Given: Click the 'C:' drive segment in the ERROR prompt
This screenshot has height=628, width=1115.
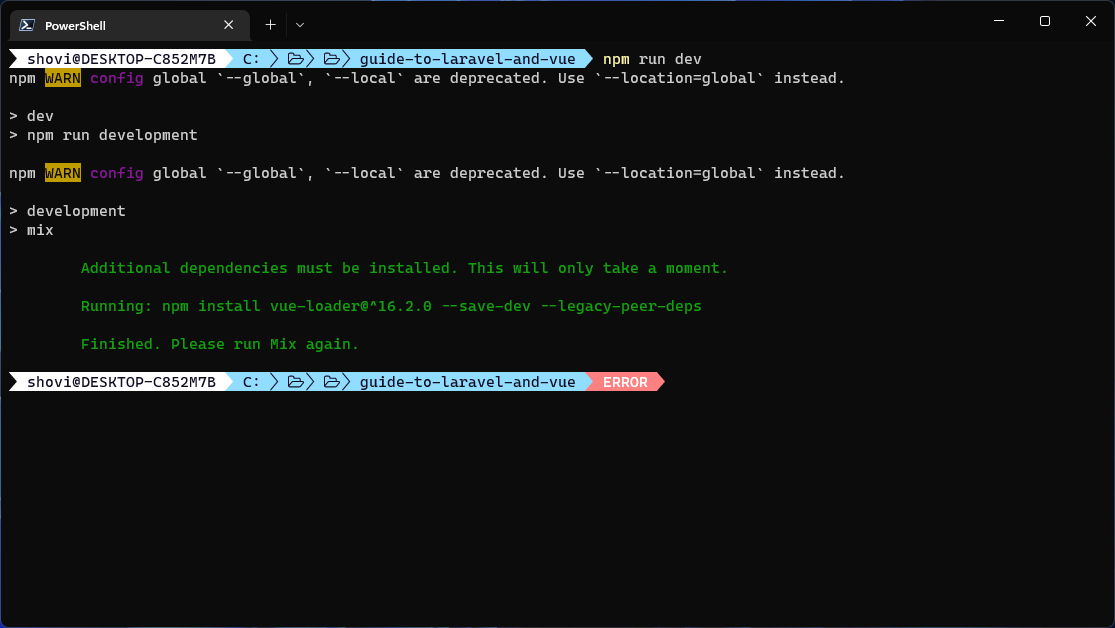Looking at the screenshot, I should [x=251, y=382].
